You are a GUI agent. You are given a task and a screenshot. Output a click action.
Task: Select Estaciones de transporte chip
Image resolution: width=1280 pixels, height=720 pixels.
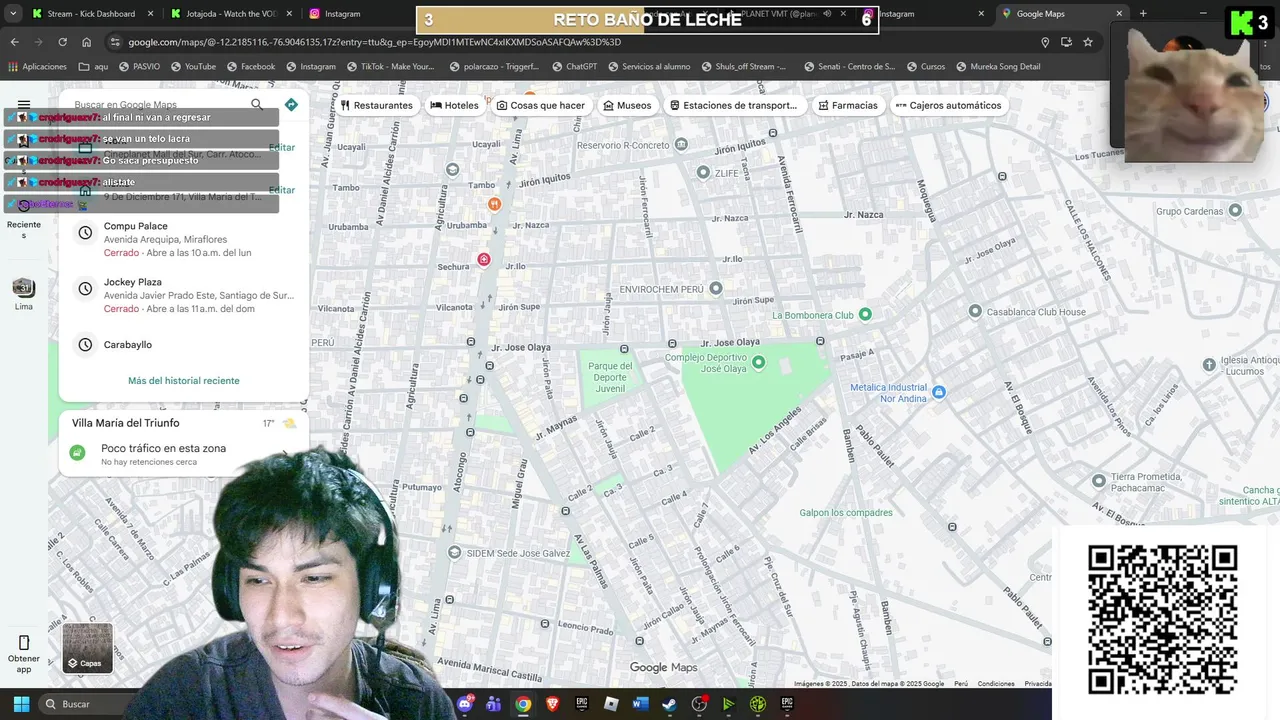[733, 105]
